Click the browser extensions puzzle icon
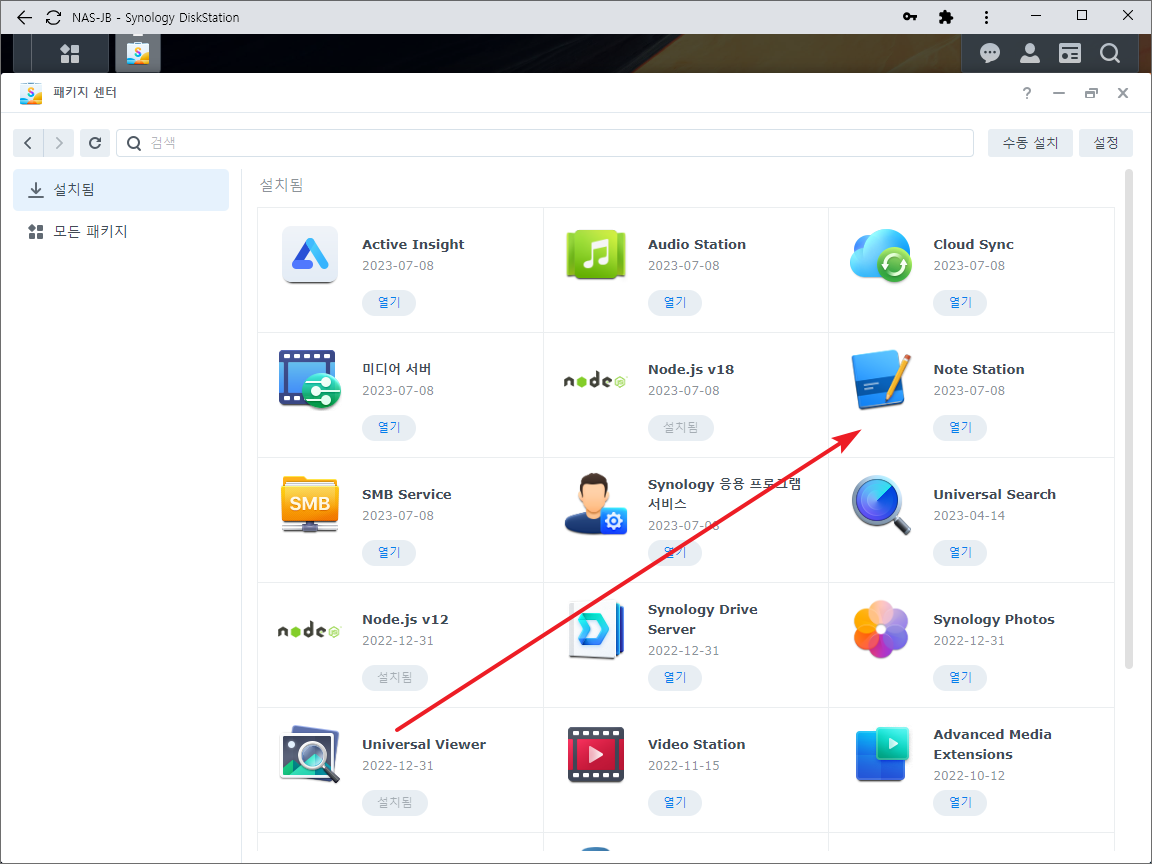 946,17
